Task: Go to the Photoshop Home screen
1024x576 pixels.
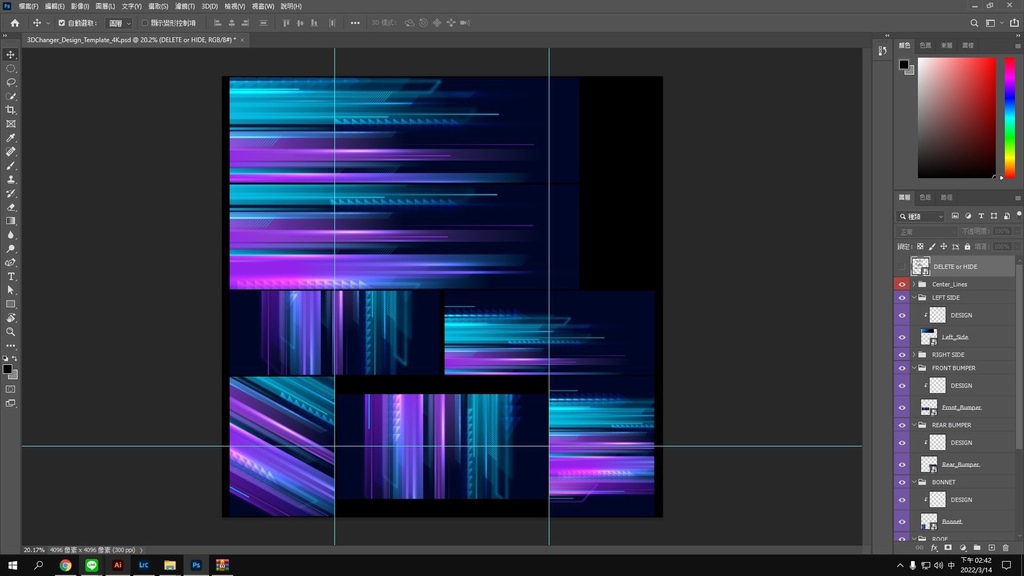Action: pos(14,23)
